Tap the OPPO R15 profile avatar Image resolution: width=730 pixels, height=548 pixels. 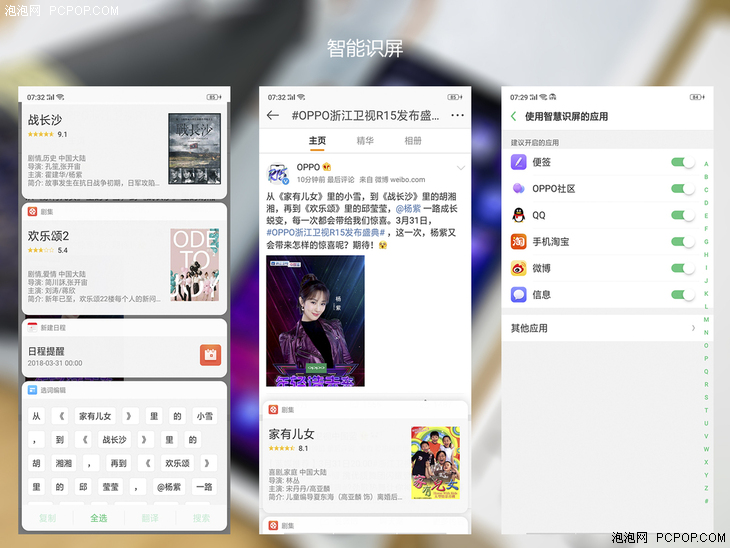[x=278, y=174]
